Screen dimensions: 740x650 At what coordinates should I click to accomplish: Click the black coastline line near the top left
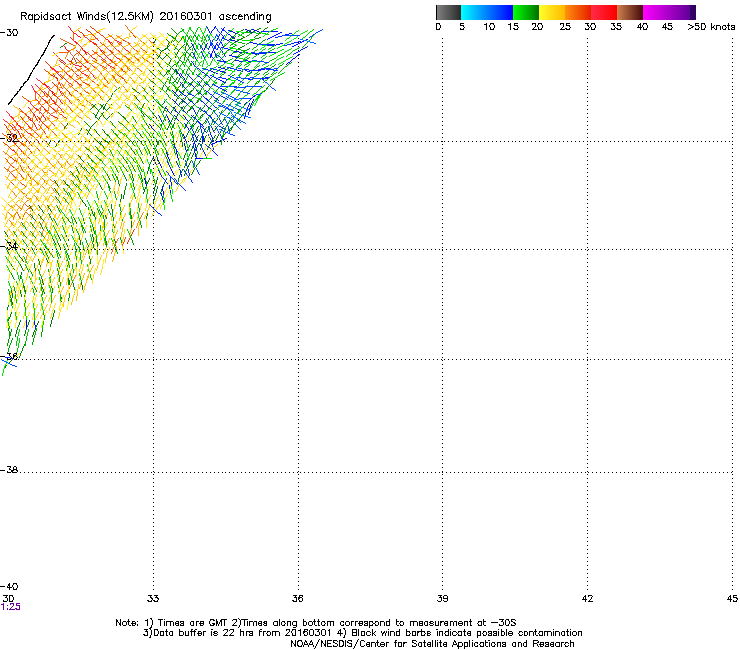pyautogui.click(x=31, y=70)
